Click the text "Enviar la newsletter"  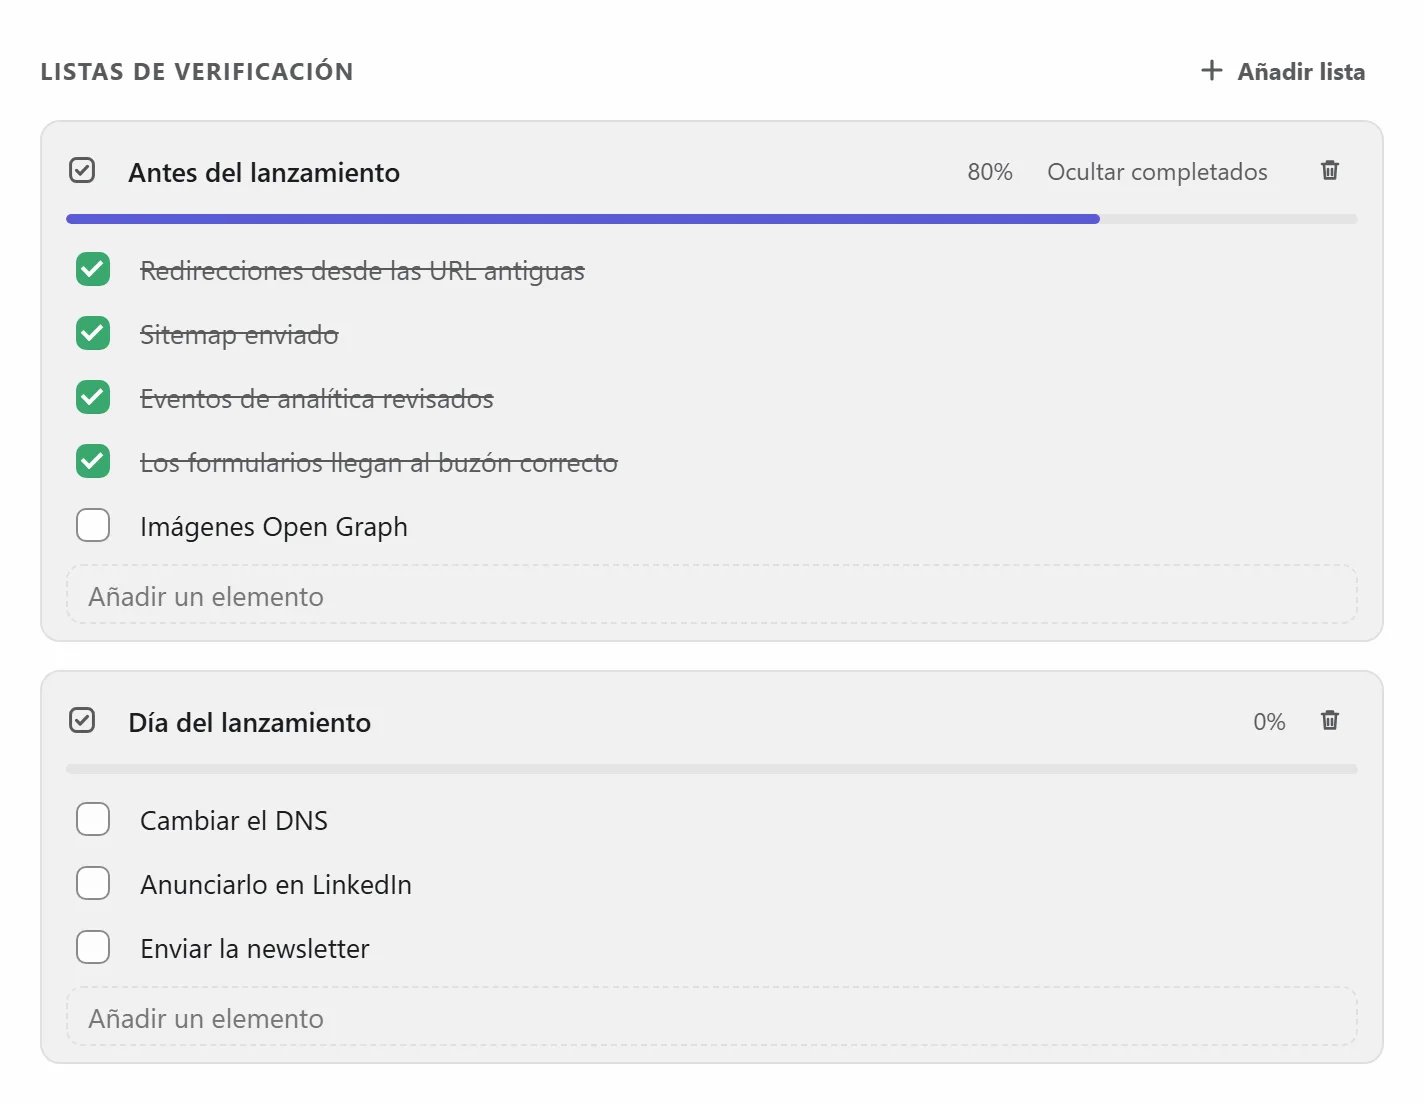[x=255, y=949]
